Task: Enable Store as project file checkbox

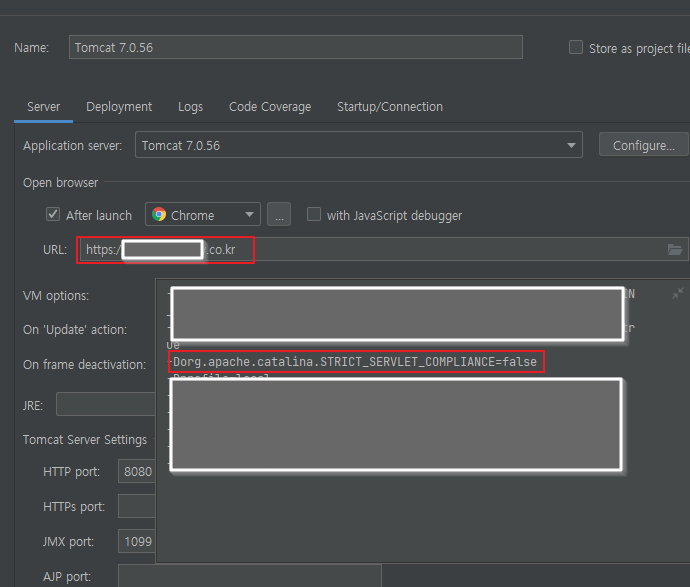Action: tap(576, 47)
